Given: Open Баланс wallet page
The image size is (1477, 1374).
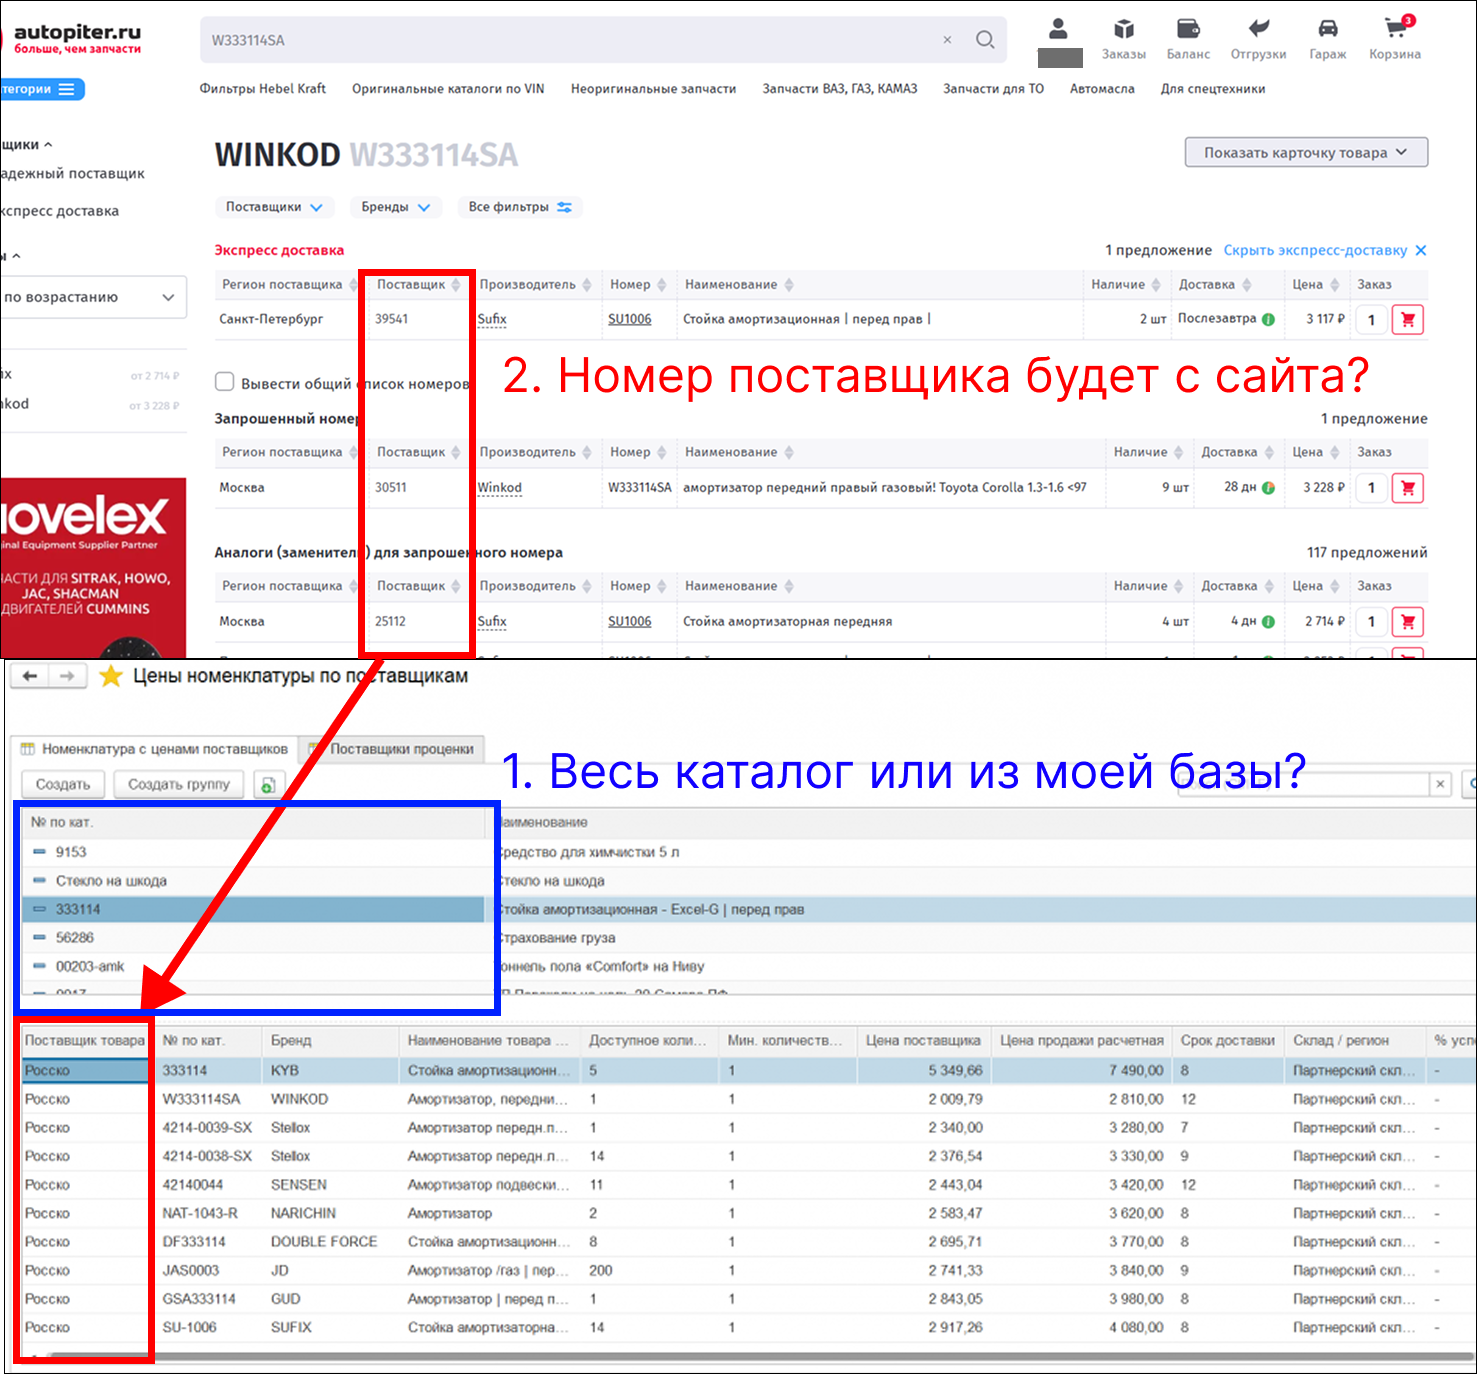Looking at the screenshot, I should pos(1188,40).
